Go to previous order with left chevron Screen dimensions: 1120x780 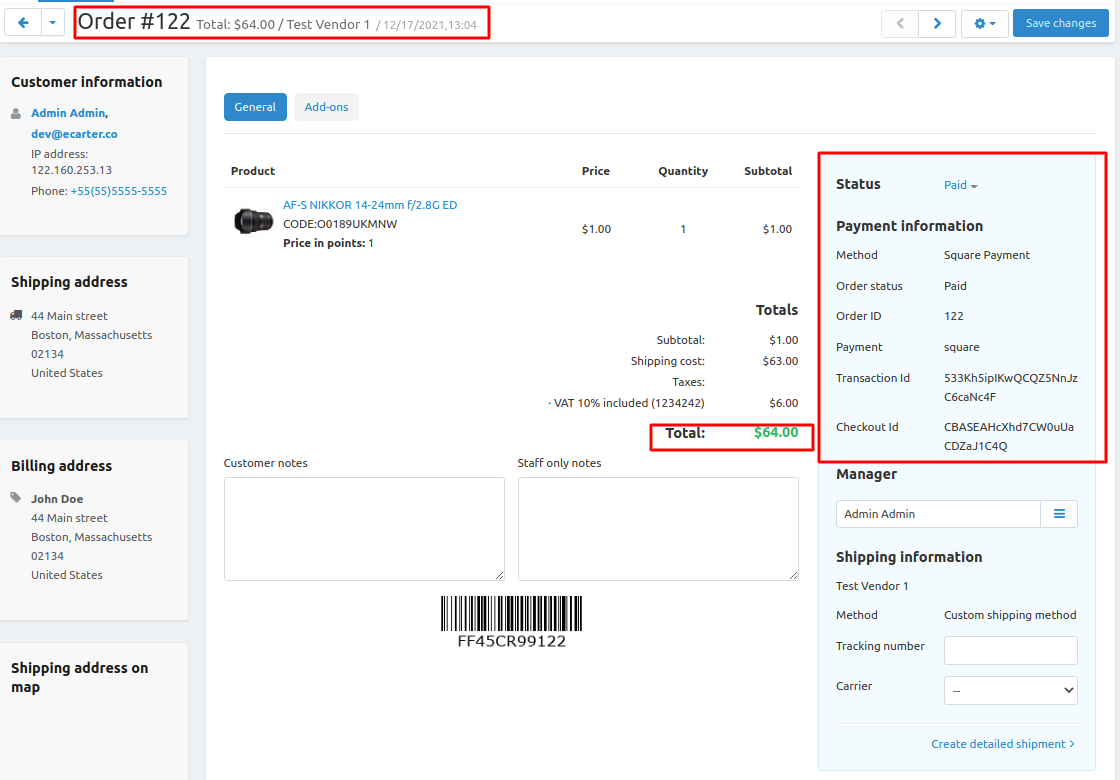900,23
